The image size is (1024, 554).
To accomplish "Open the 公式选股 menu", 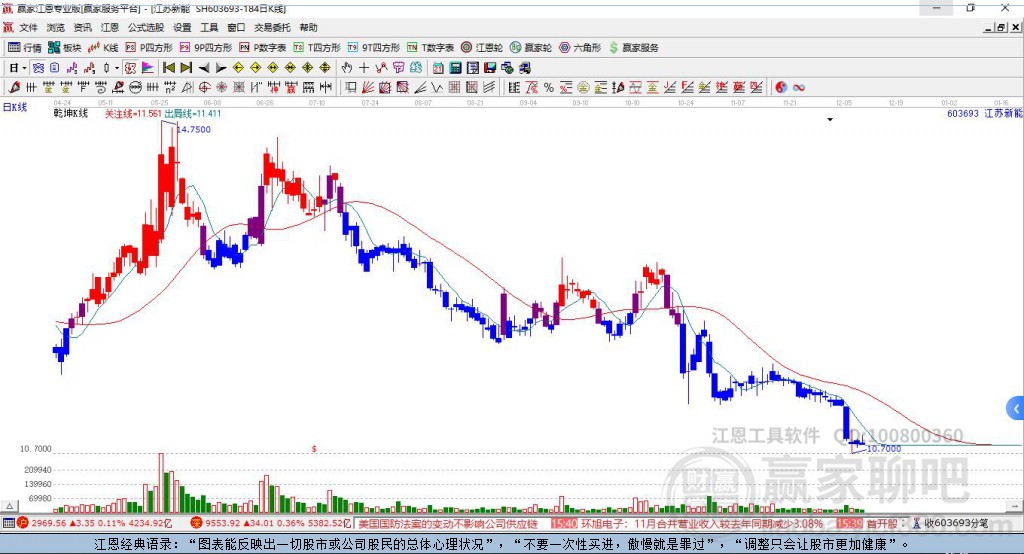I will [x=146, y=27].
